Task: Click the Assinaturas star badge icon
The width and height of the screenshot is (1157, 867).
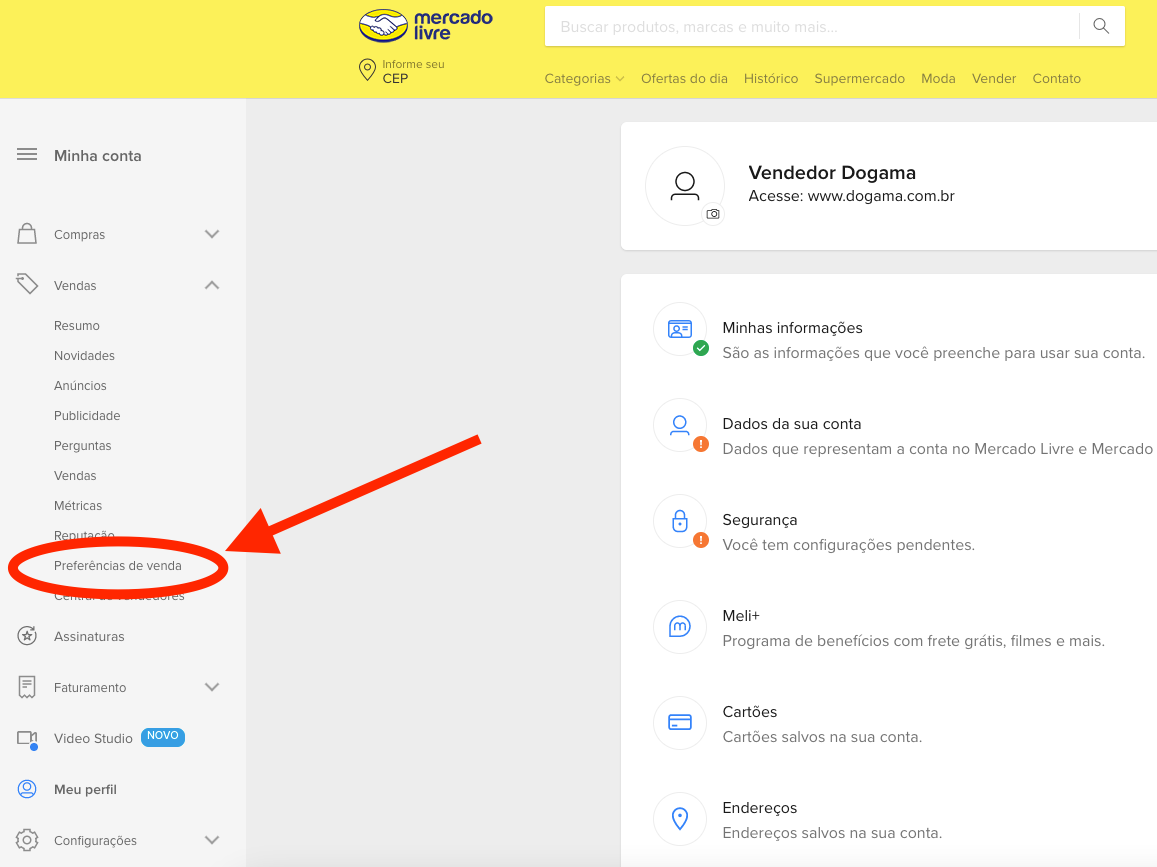Action: pos(27,635)
